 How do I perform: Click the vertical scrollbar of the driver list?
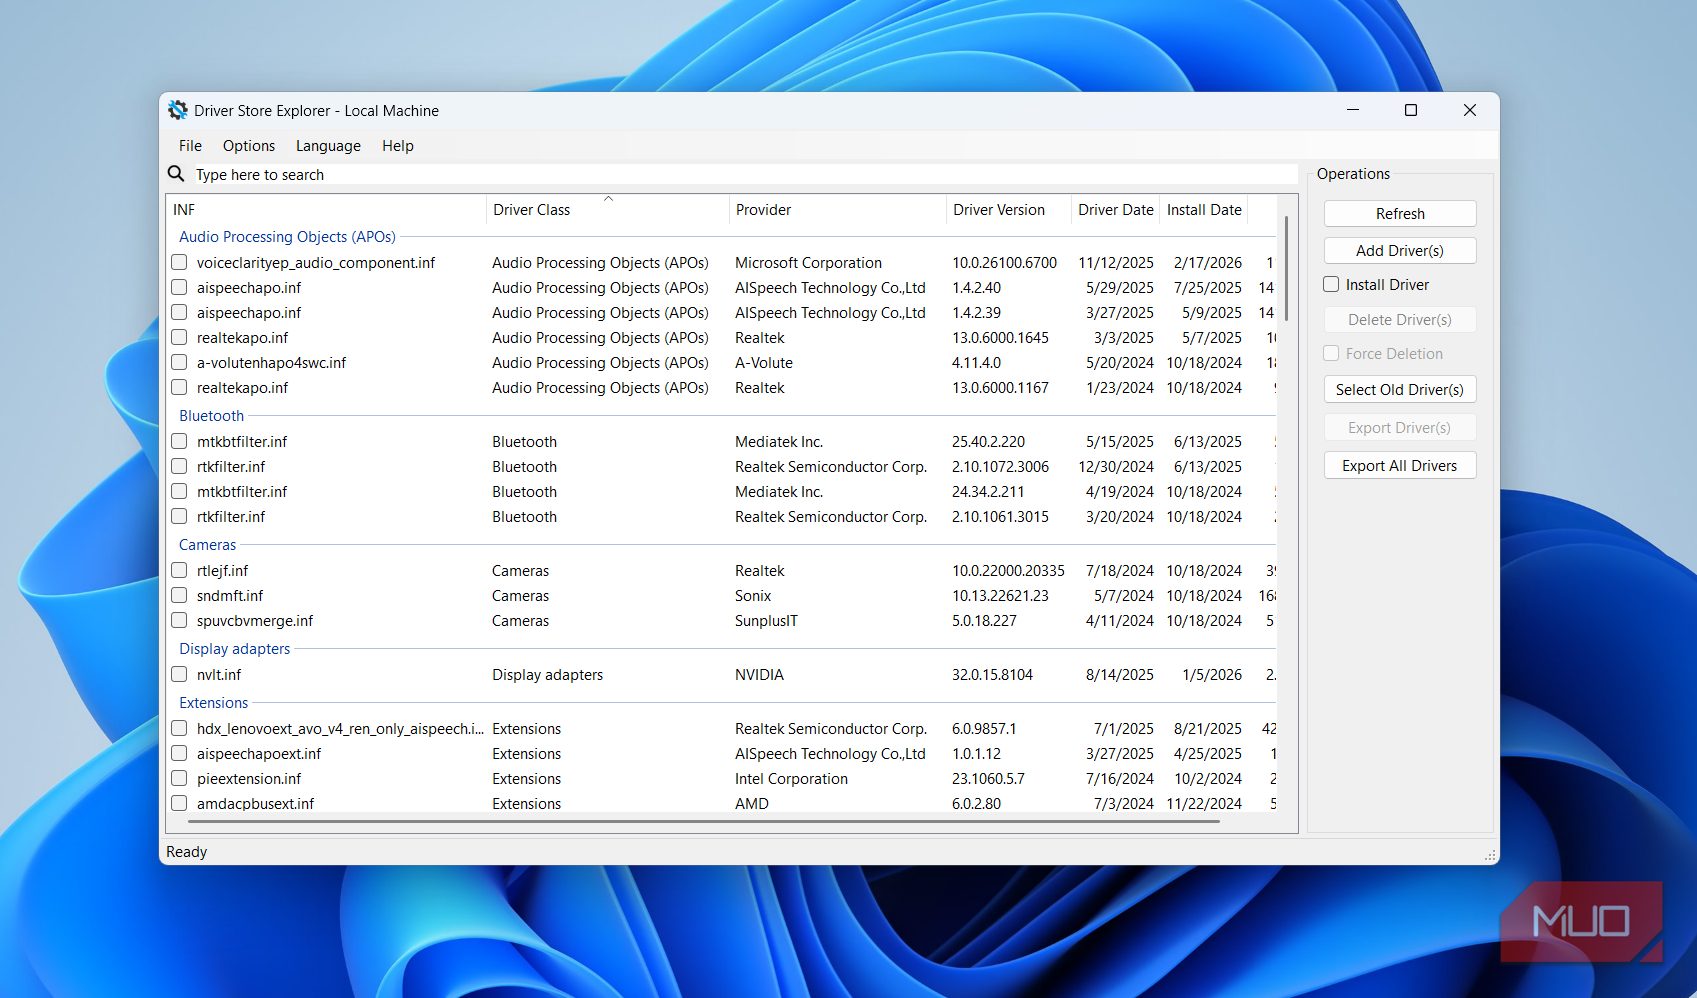coord(1286,268)
